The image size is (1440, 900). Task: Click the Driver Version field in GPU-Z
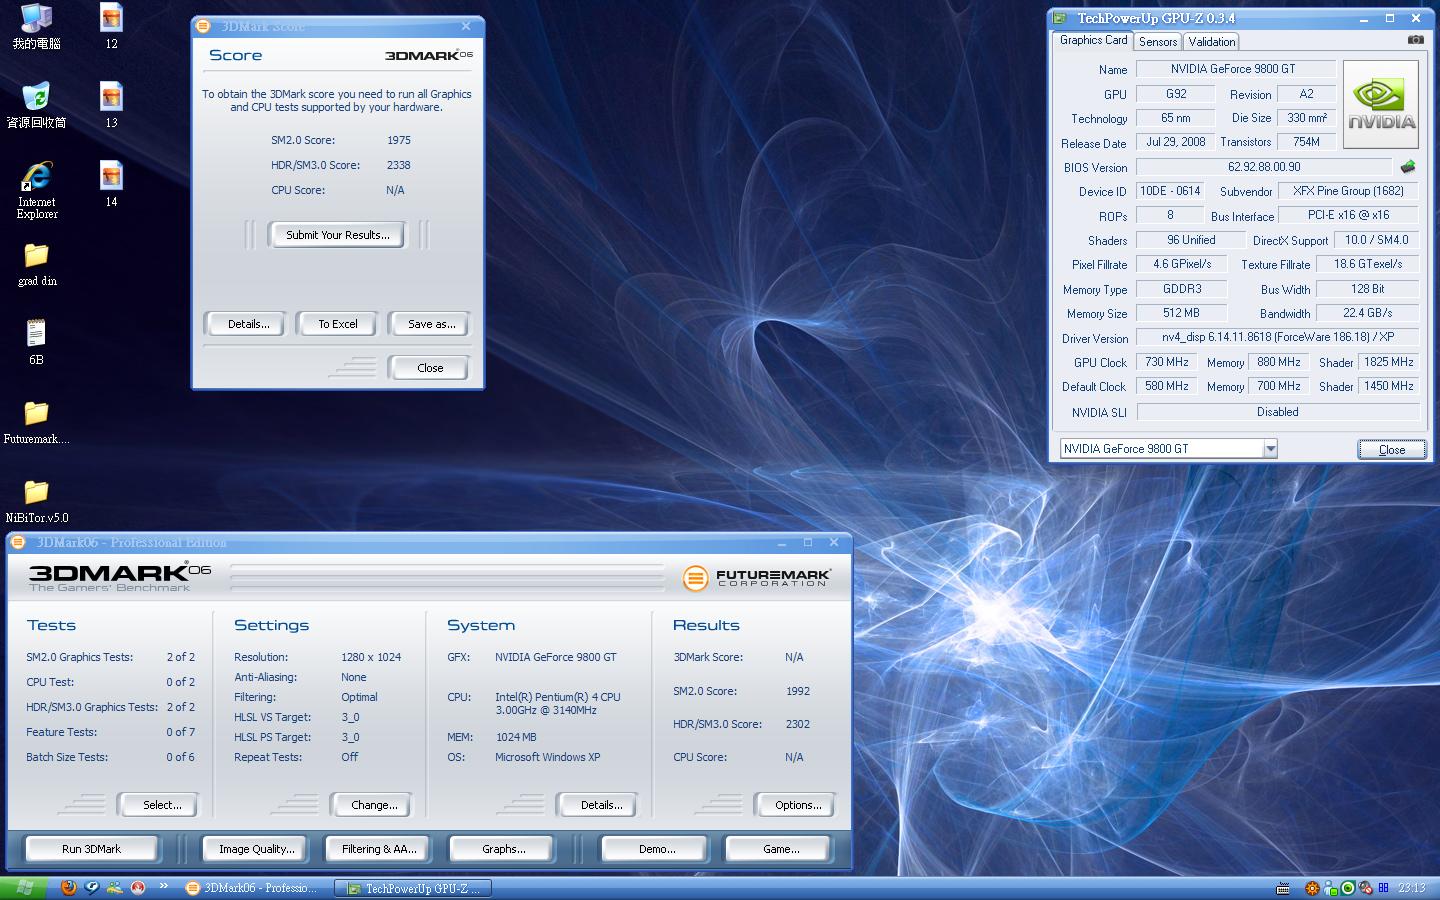click(x=1277, y=337)
